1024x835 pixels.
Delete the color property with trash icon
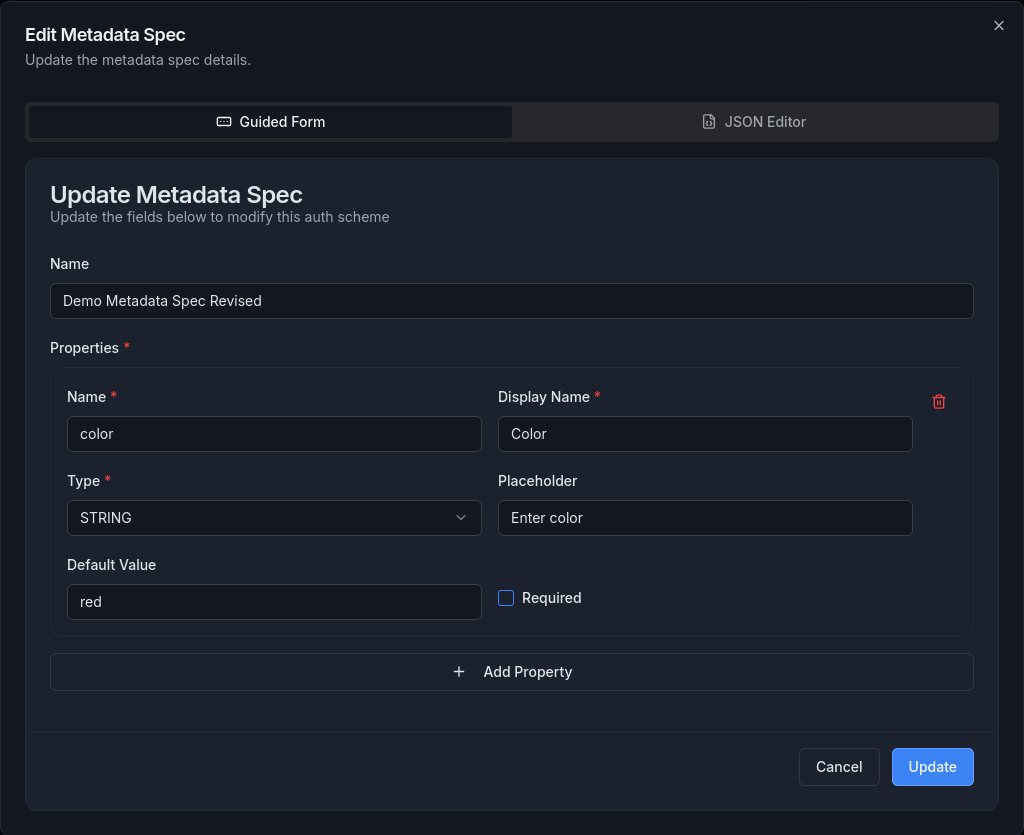(x=939, y=401)
